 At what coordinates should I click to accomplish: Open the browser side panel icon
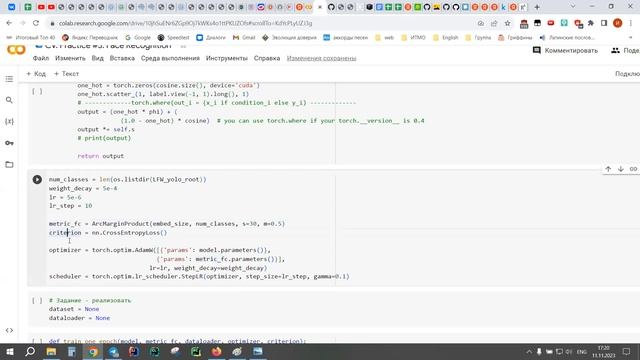[604, 23]
